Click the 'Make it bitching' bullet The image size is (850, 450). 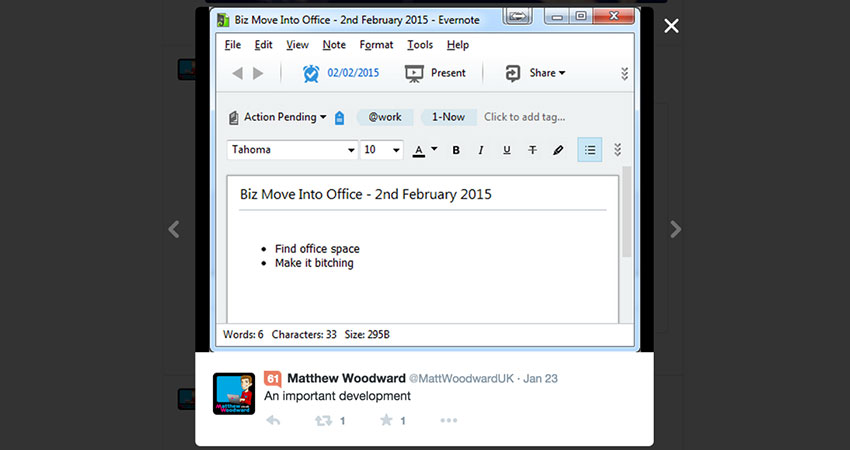314,263
